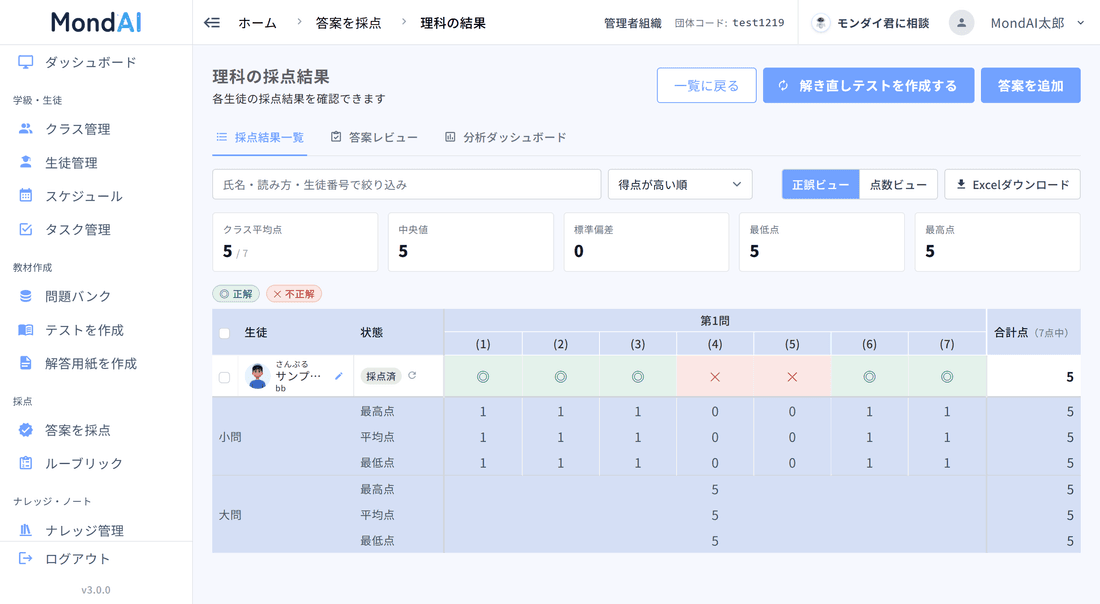Go to ホーム in the breadcrumb
The height and width of the screenshot is (604, 1100).
(x=257, y=23)
